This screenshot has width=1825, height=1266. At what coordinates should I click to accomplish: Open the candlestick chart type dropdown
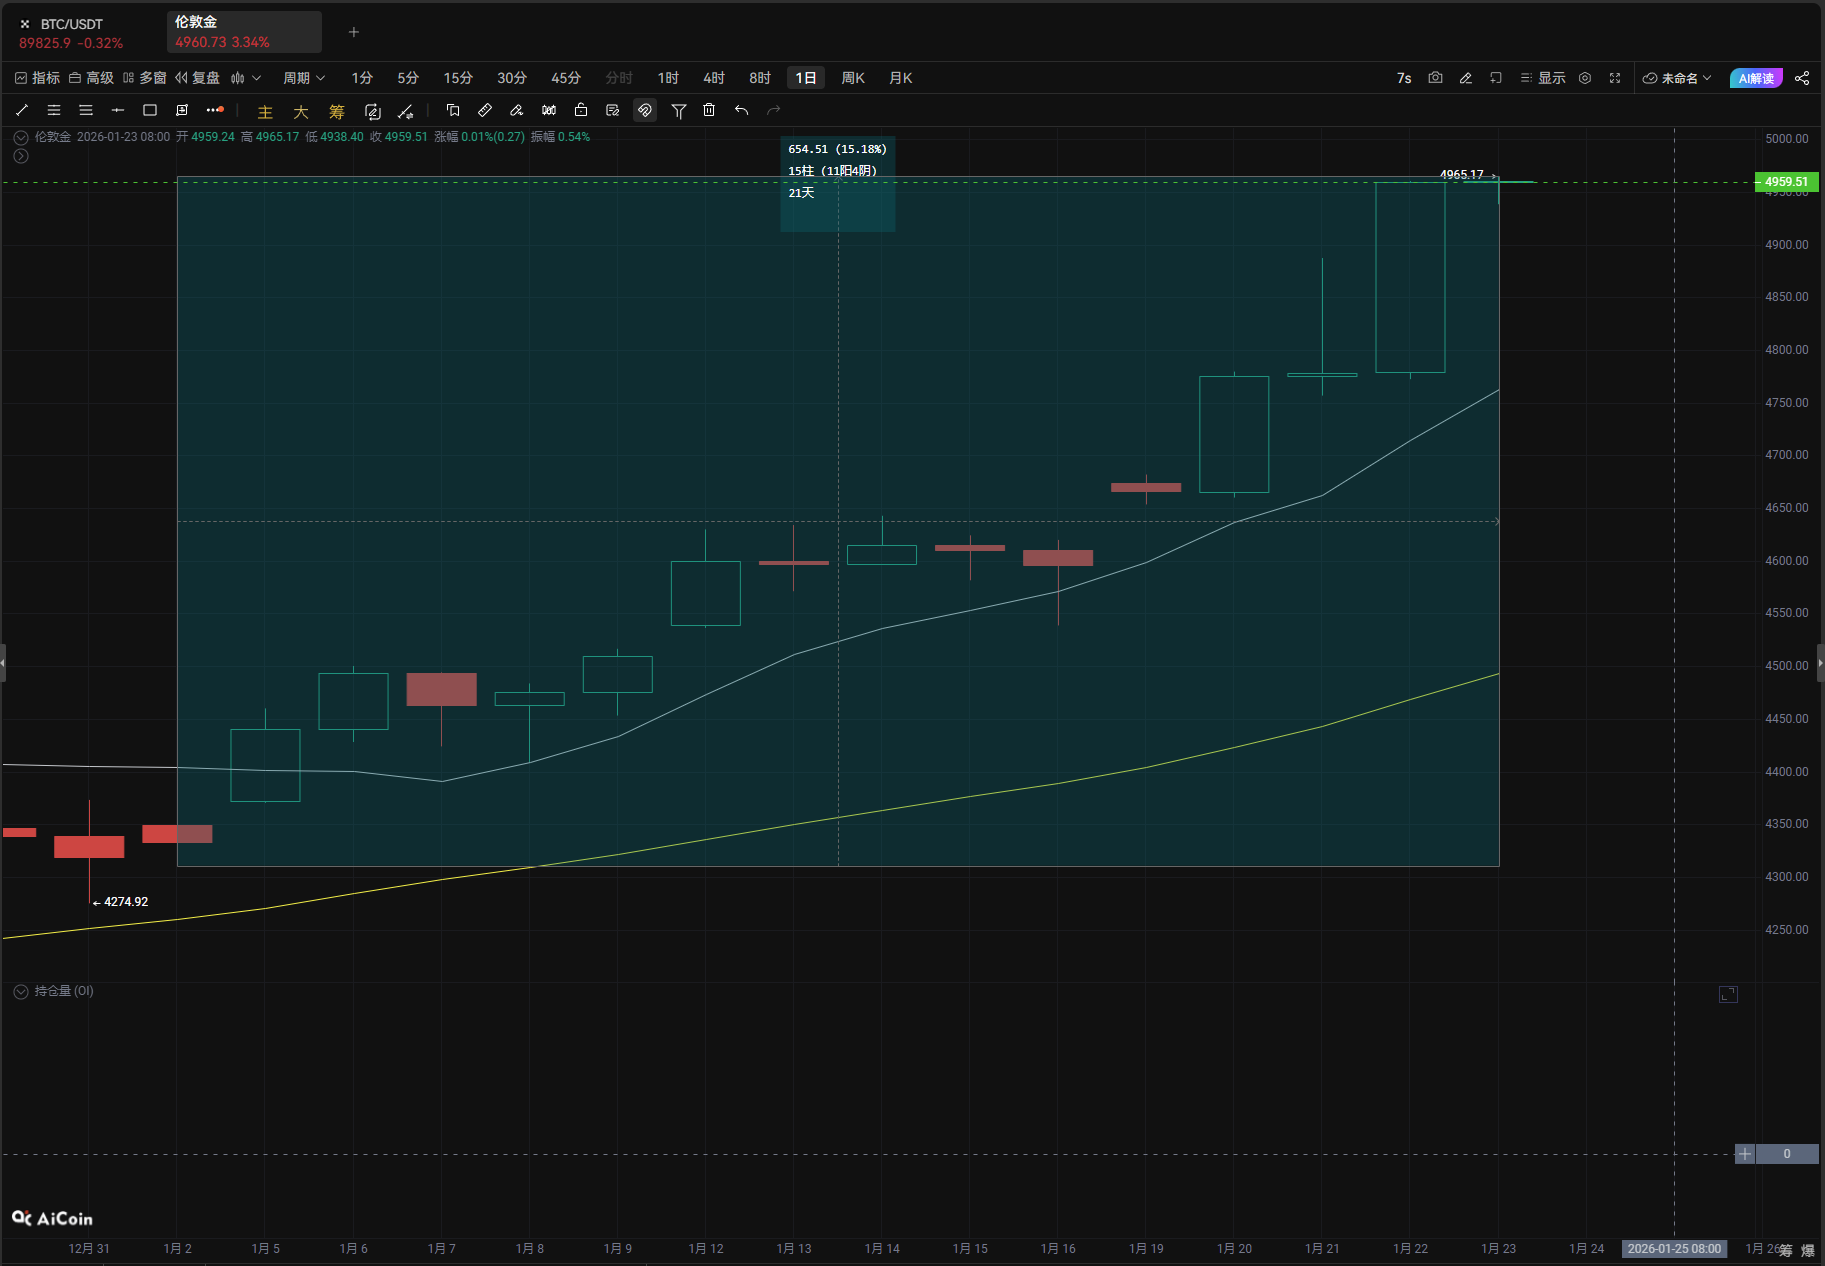click(x=245, y=78)
